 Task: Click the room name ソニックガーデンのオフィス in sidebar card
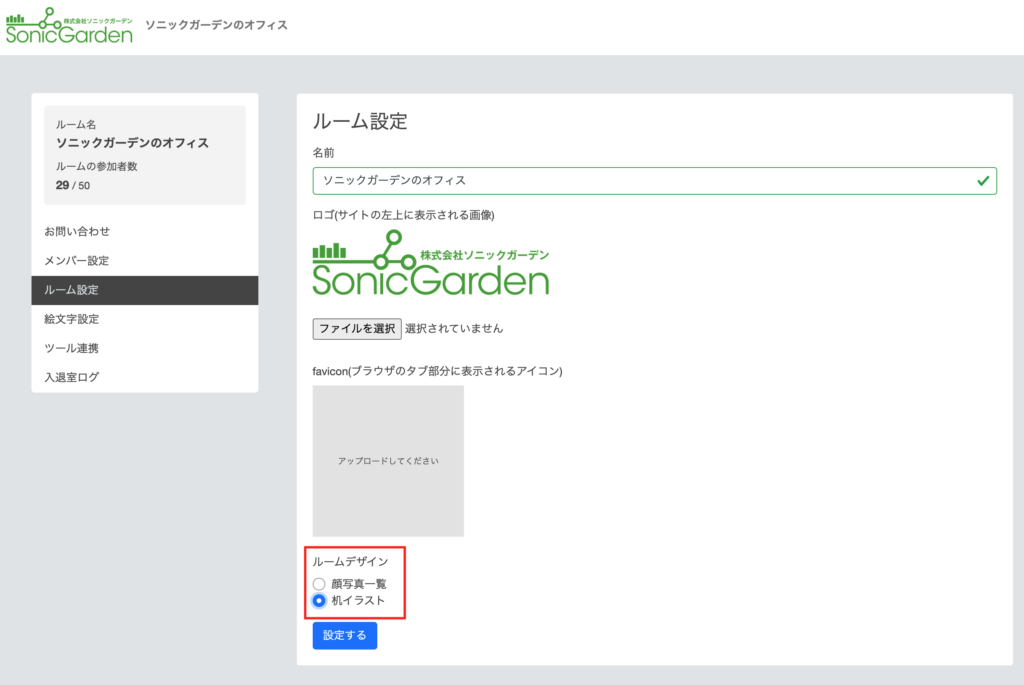pos(132,143)
